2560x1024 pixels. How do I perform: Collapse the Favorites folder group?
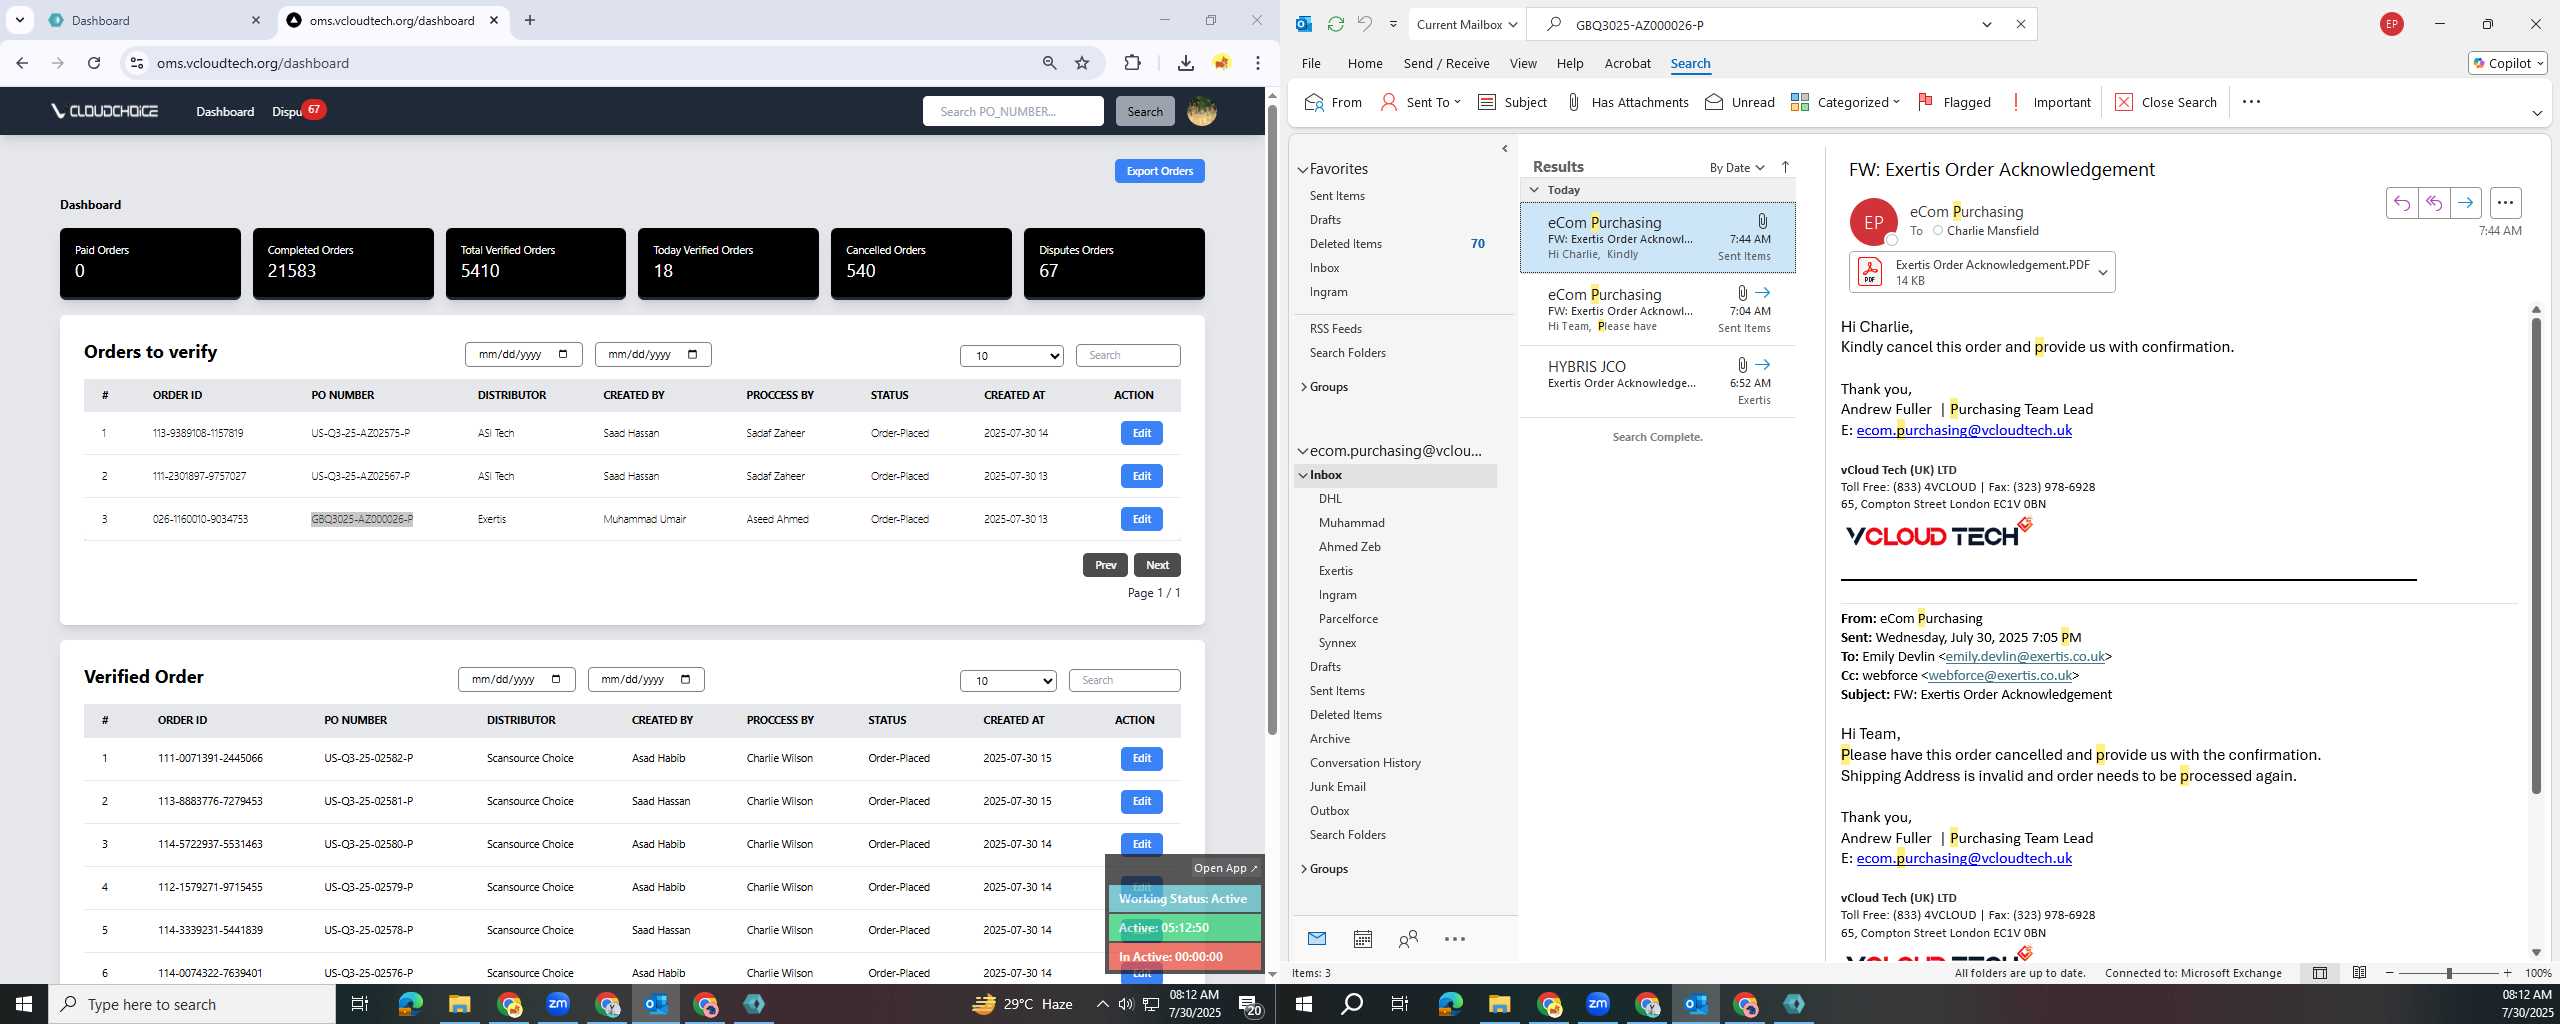point(1303,169)
